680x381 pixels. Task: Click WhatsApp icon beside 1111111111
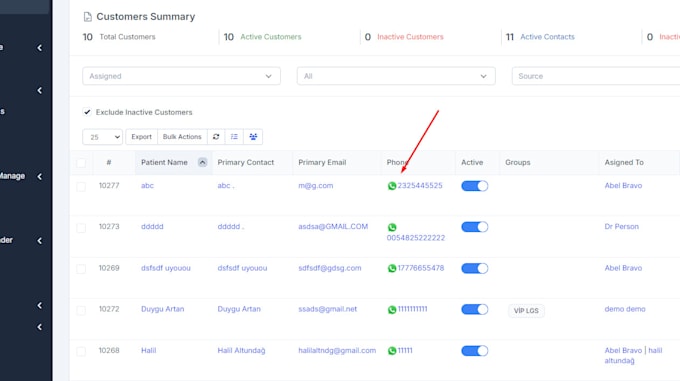point(392,309)
